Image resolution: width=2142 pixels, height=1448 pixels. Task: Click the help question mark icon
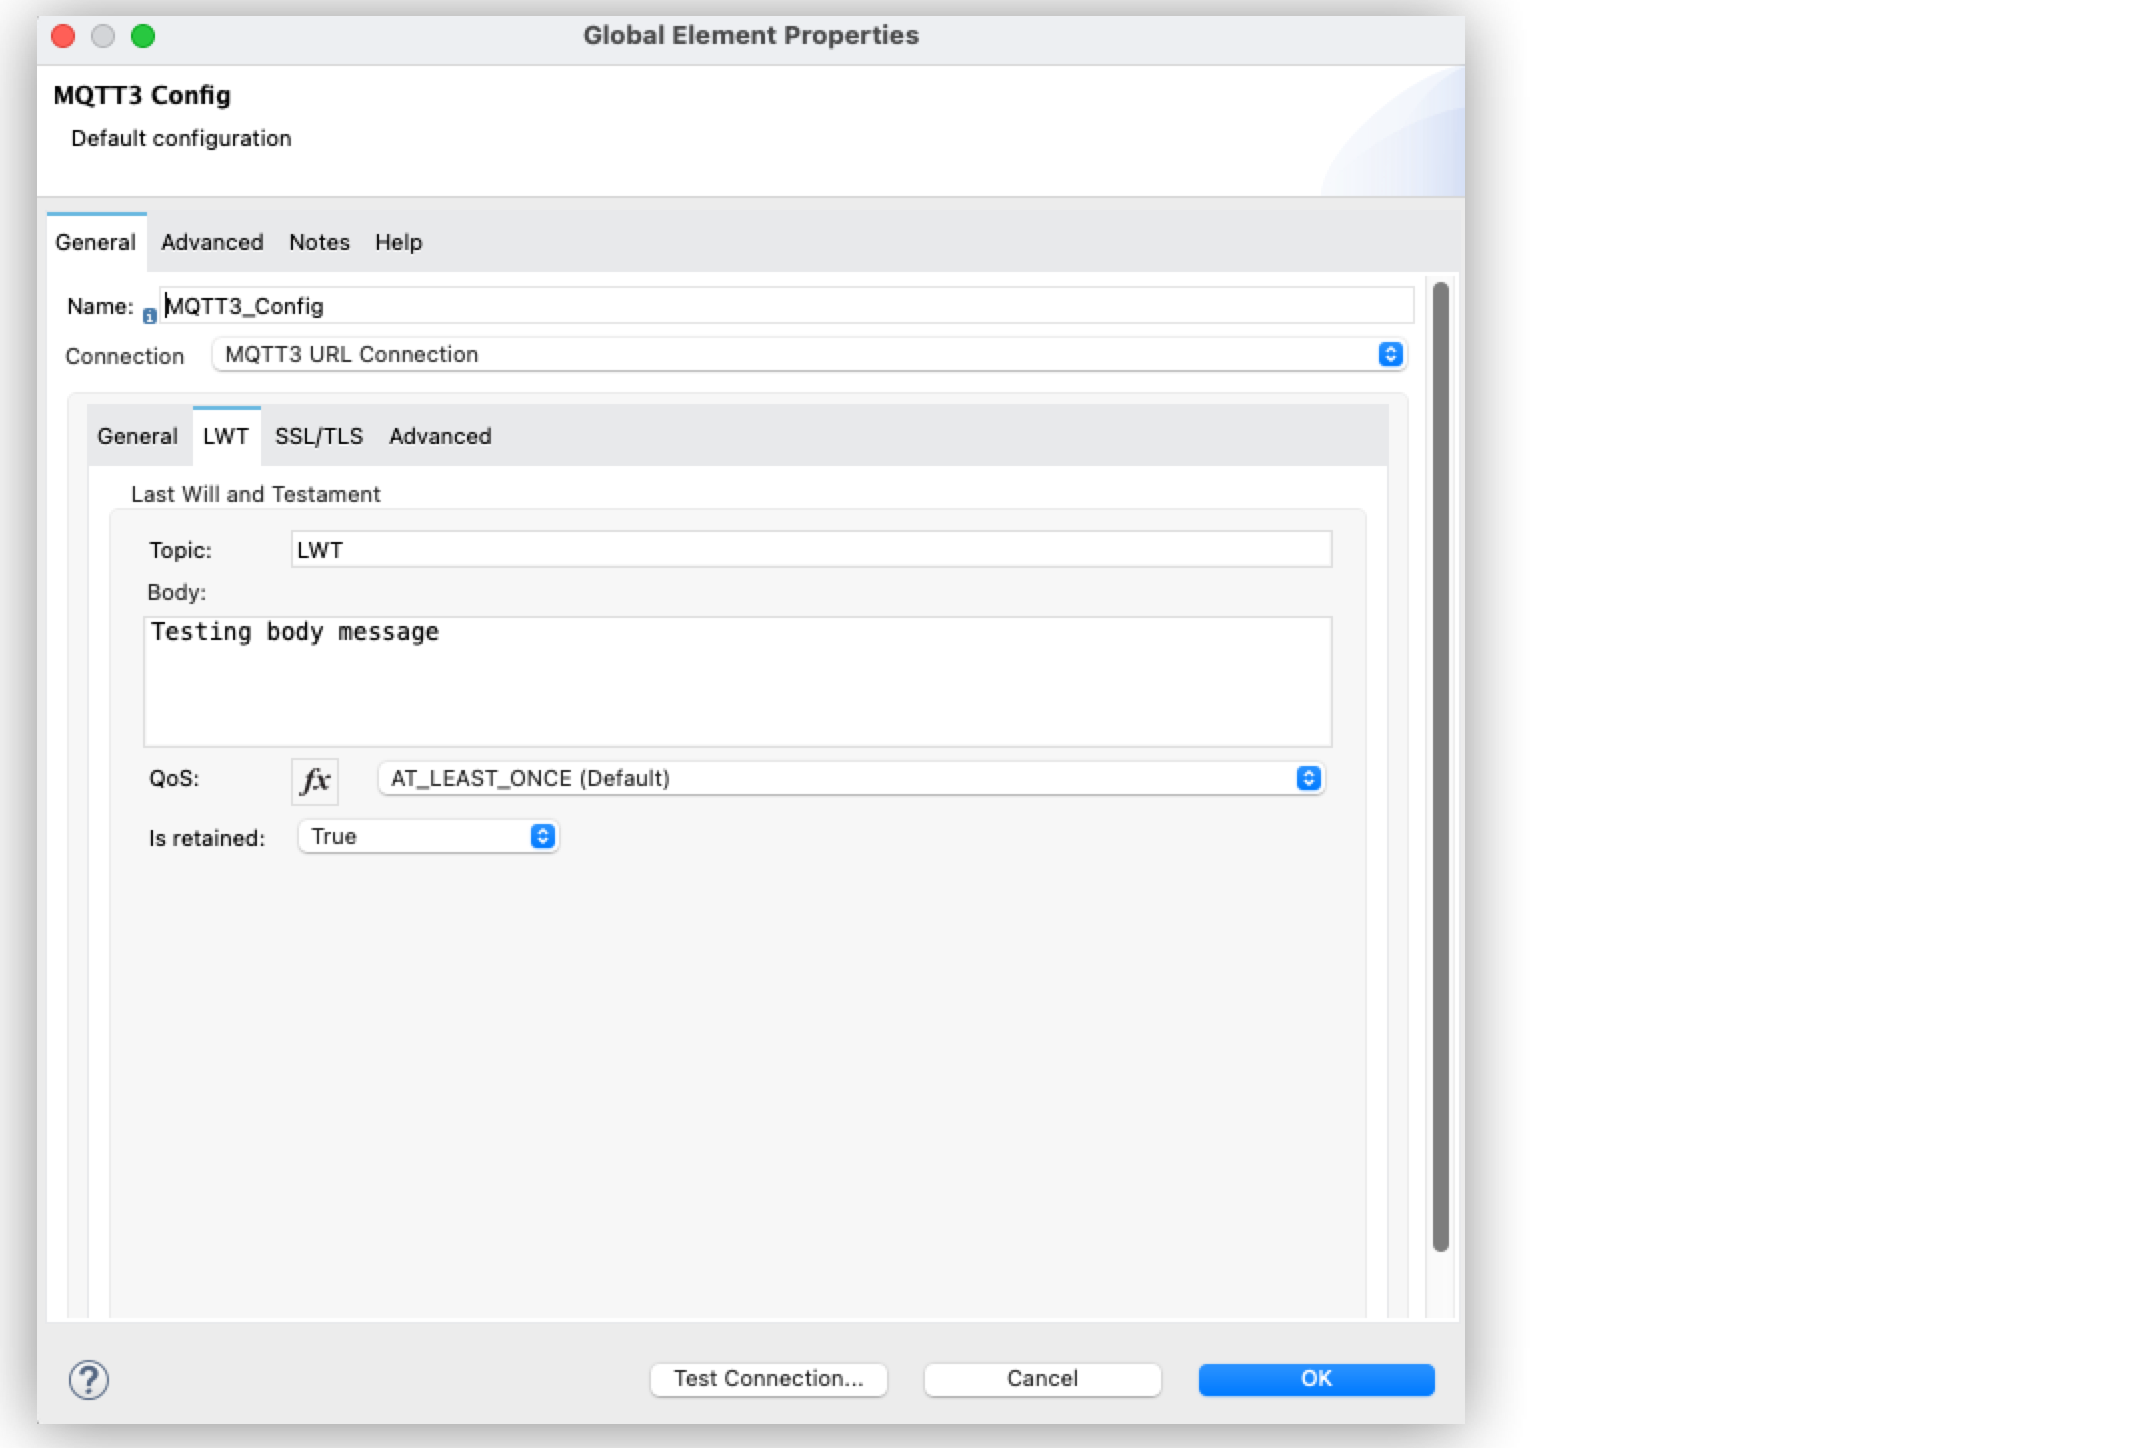87,1379
